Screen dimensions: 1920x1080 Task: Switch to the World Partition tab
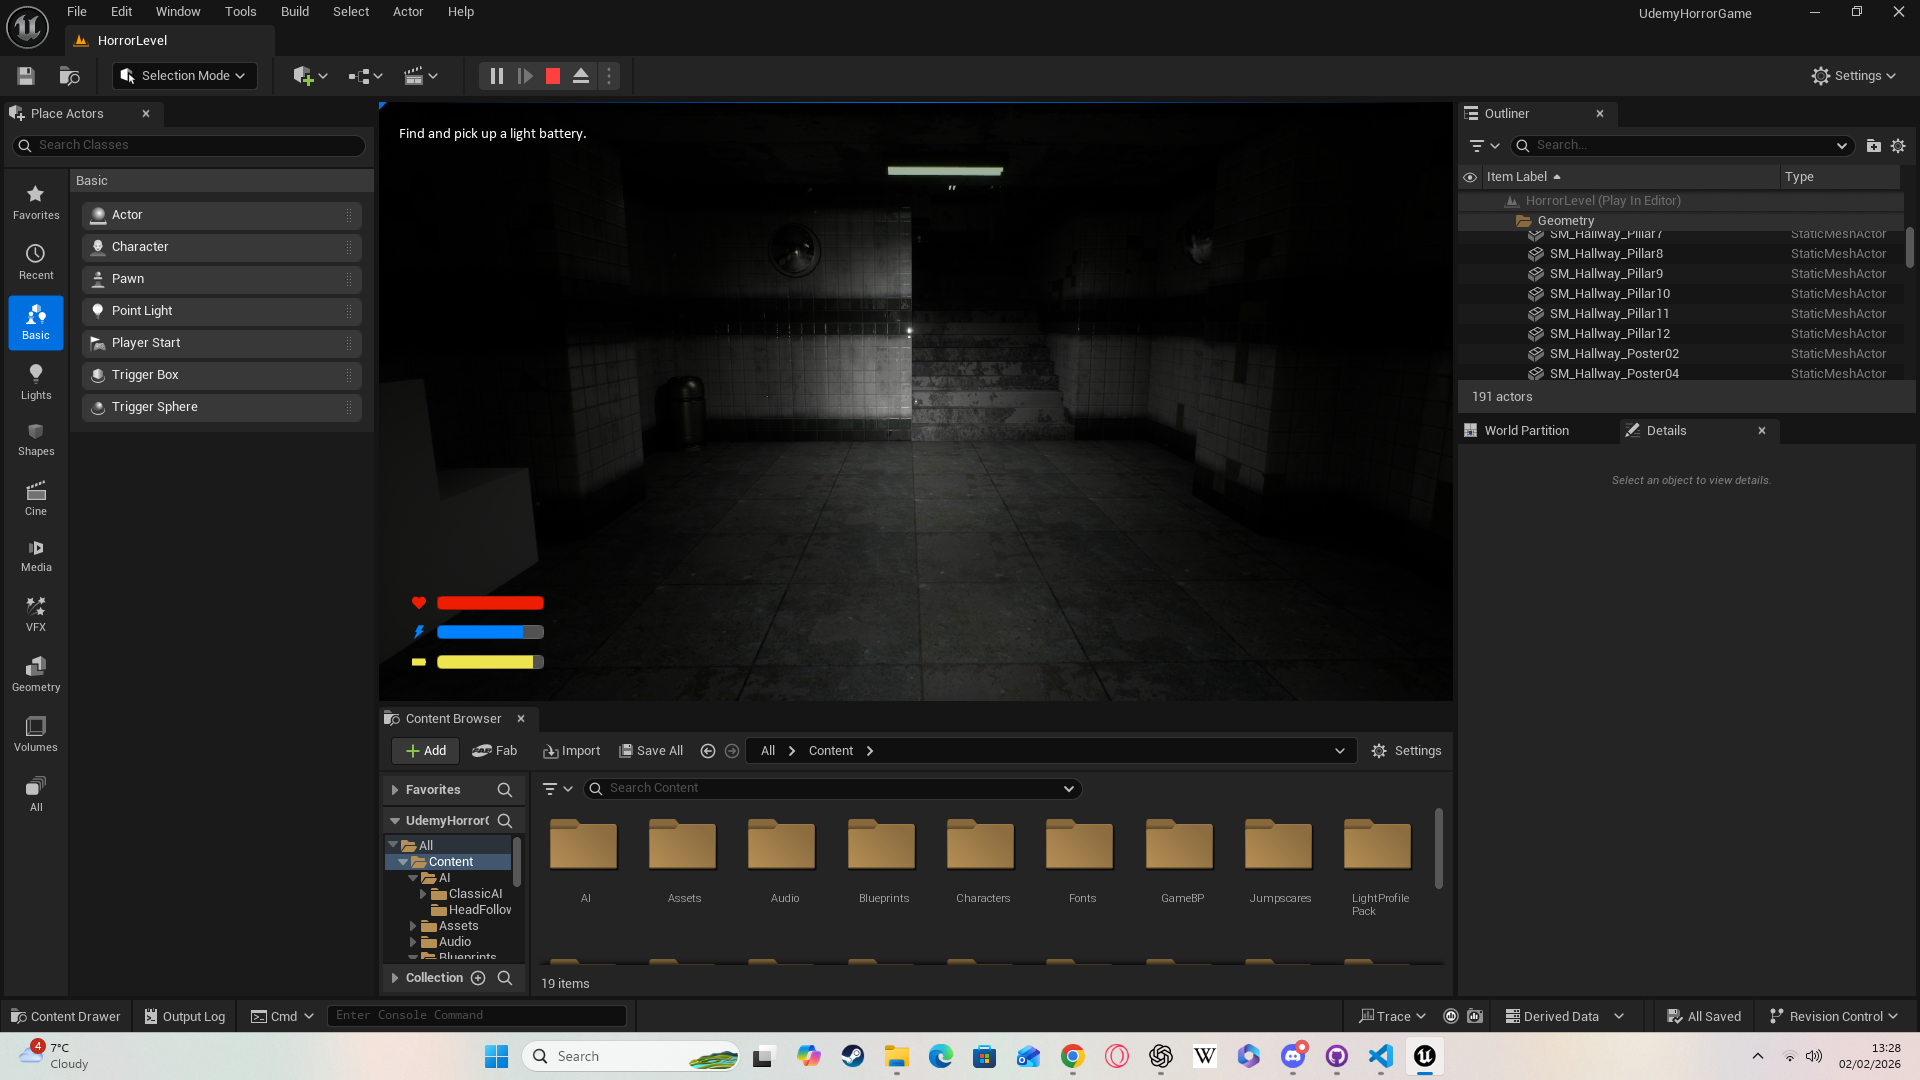coord(1525,430)
